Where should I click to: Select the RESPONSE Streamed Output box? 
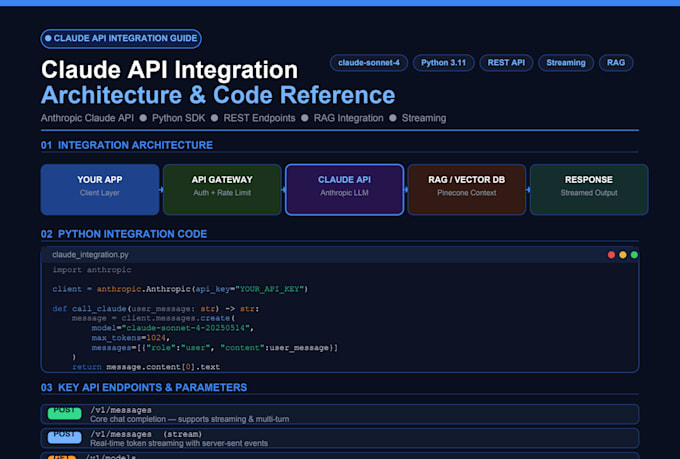589,190
